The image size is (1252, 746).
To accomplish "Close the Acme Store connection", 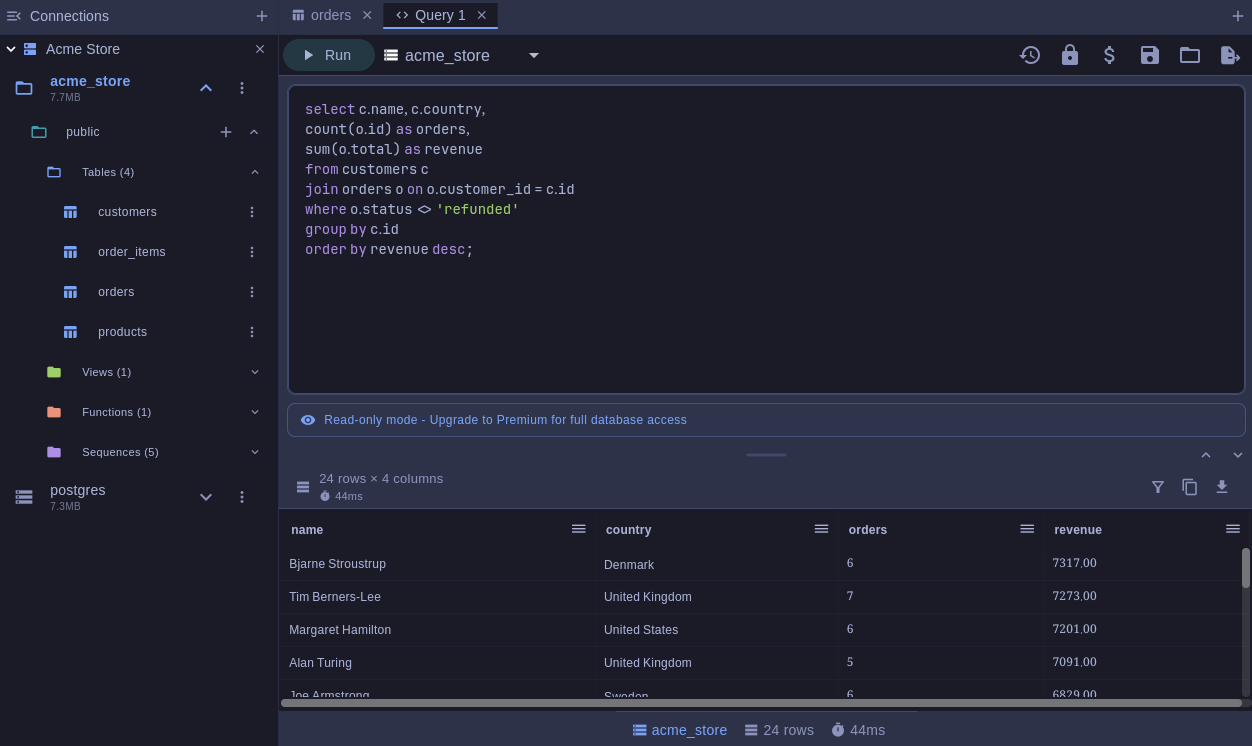I will pos(260,49).
